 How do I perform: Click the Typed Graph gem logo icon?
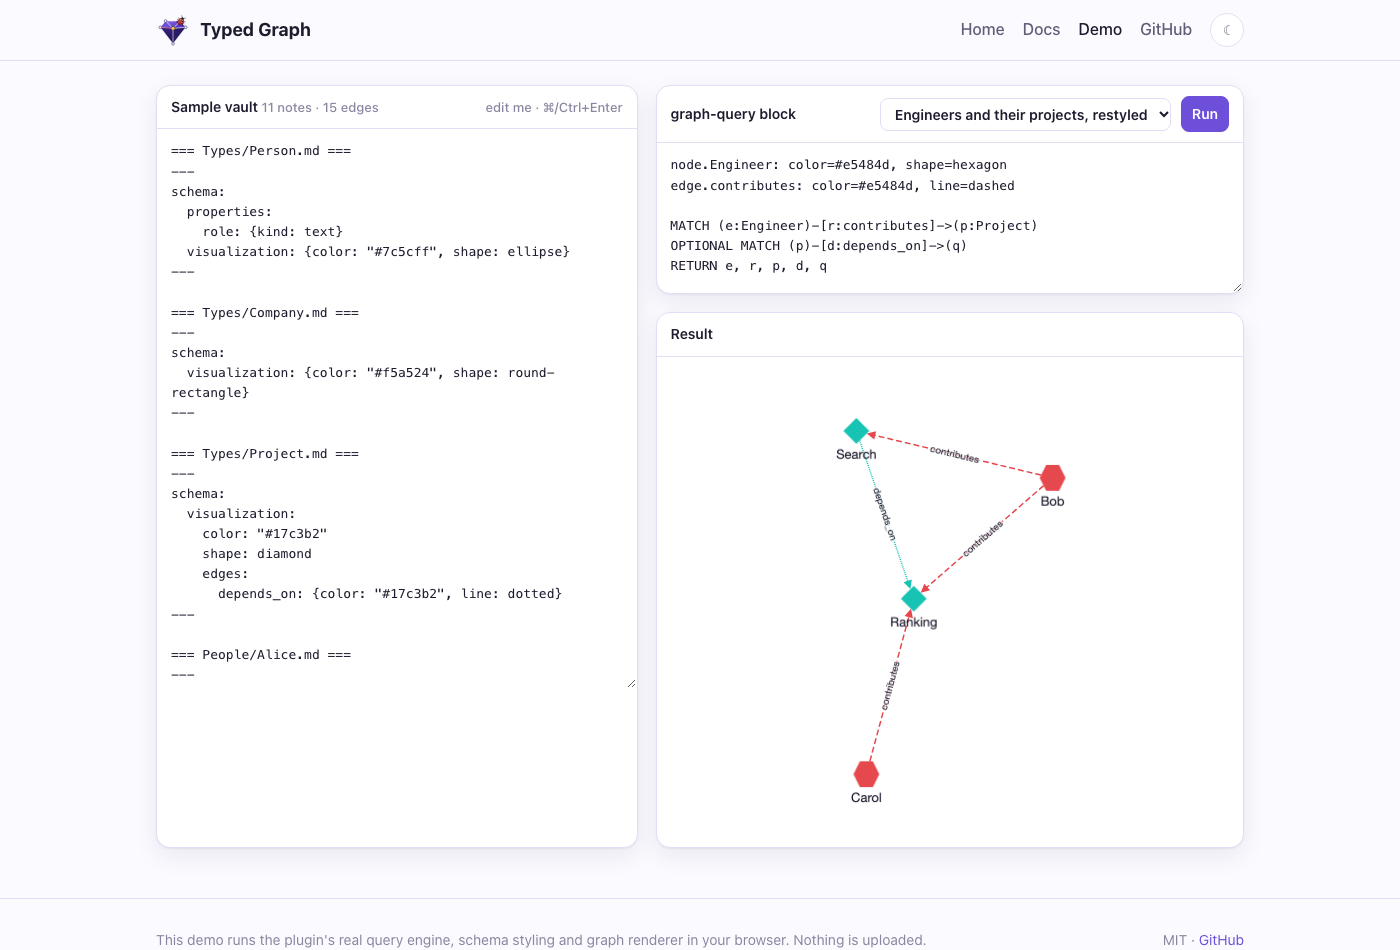(173, 30)
